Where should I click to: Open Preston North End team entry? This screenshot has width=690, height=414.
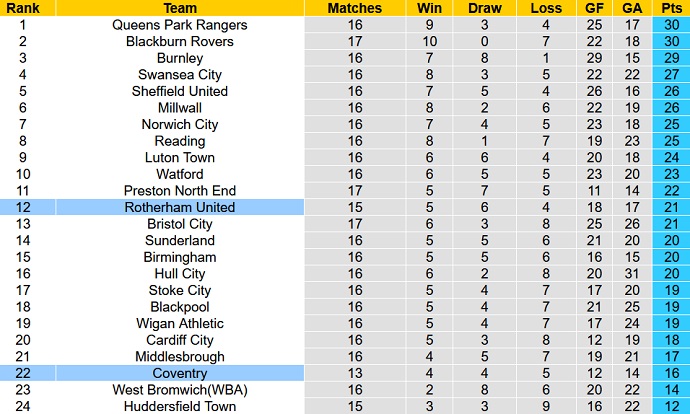[x=179, y=190]
